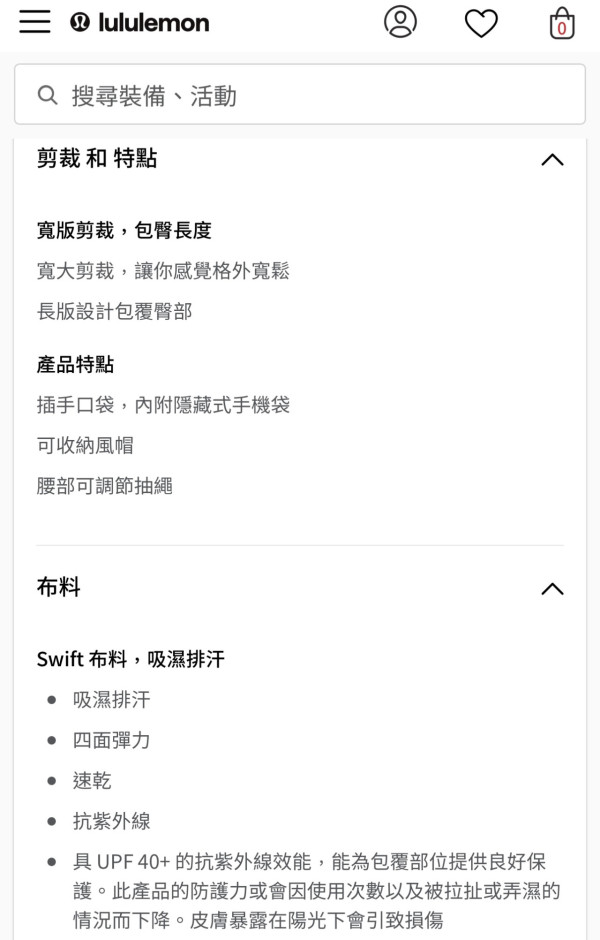Click the 速乾 bullet item
Image resolution: width=600 pixels, height=940 pixels.
click(92, 781)
